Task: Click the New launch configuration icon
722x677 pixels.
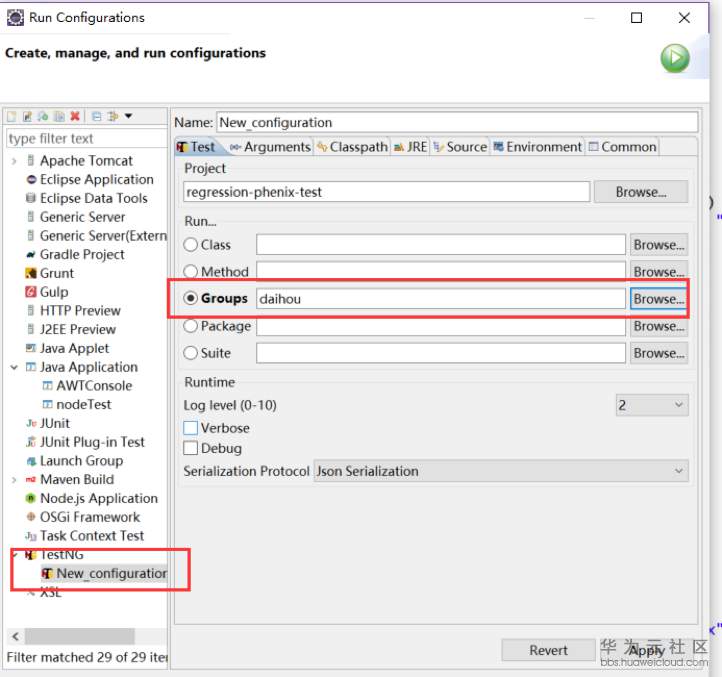Action: tap(12, 116)
